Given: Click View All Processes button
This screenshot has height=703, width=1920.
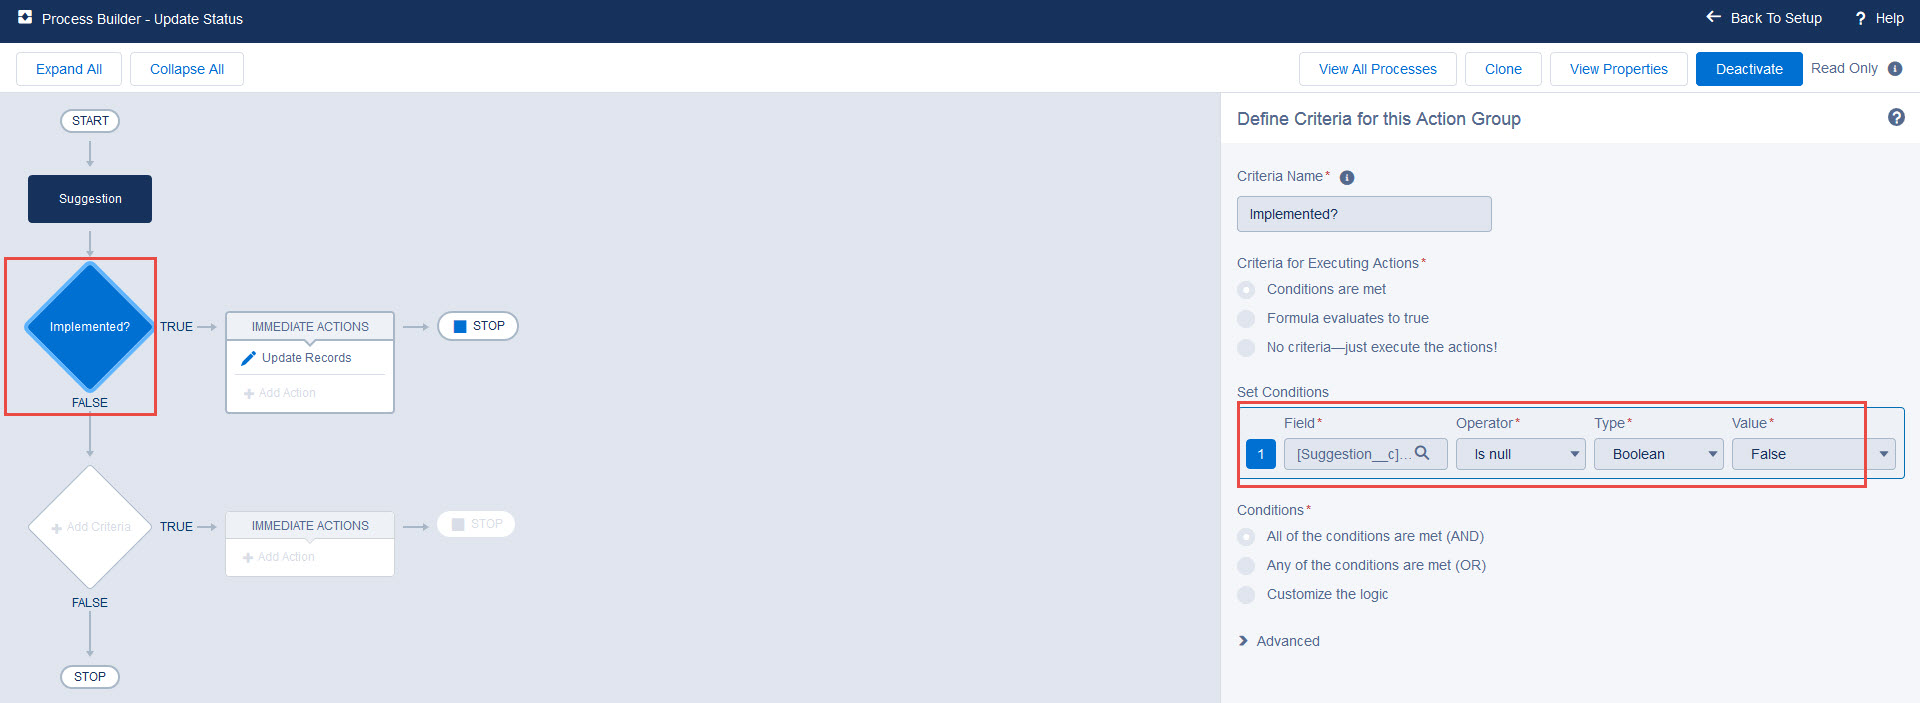Looking at the screenshot, I should point(1378,69).
